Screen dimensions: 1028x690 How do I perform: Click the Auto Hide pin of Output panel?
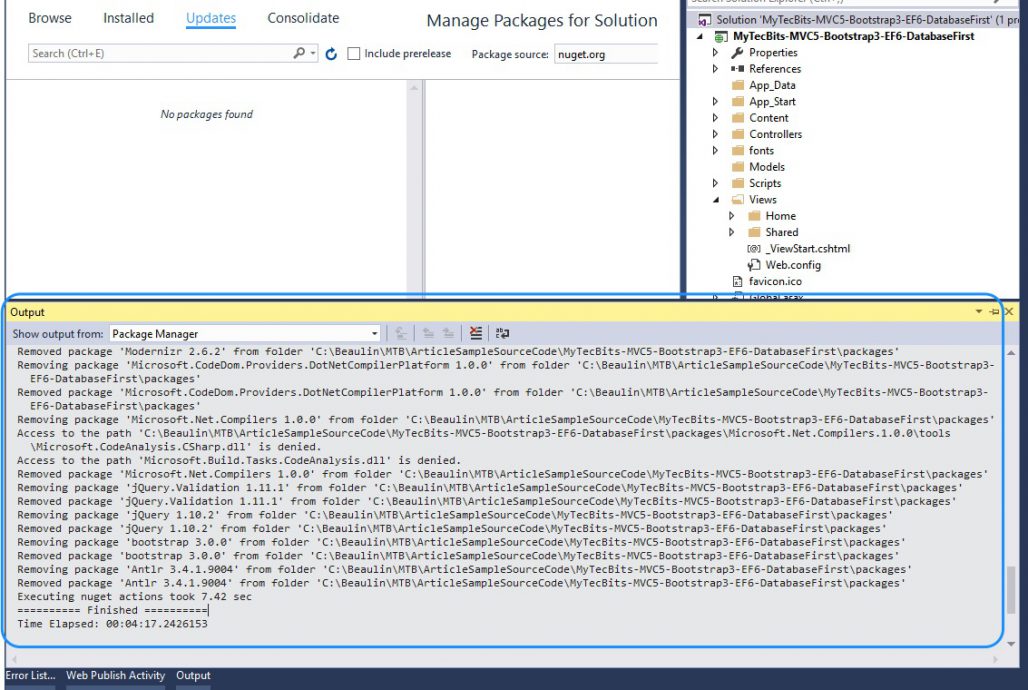[995, 312]
